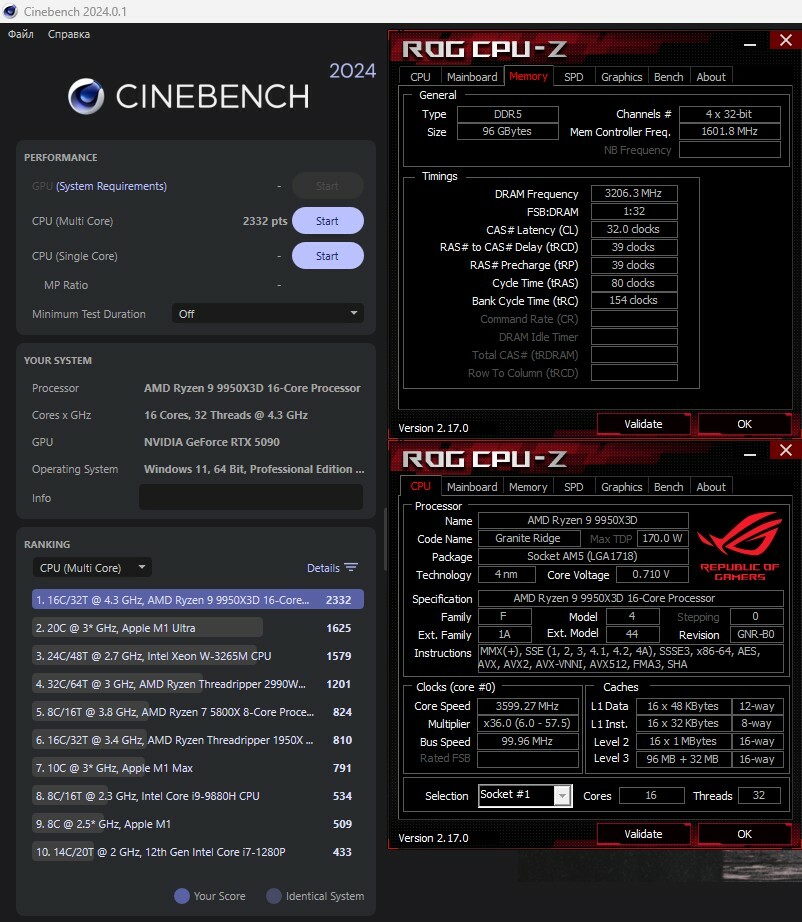Start the CPU (Multi Core) test
802x922 pixels.
pyautogui.click(x=327, y=221)
